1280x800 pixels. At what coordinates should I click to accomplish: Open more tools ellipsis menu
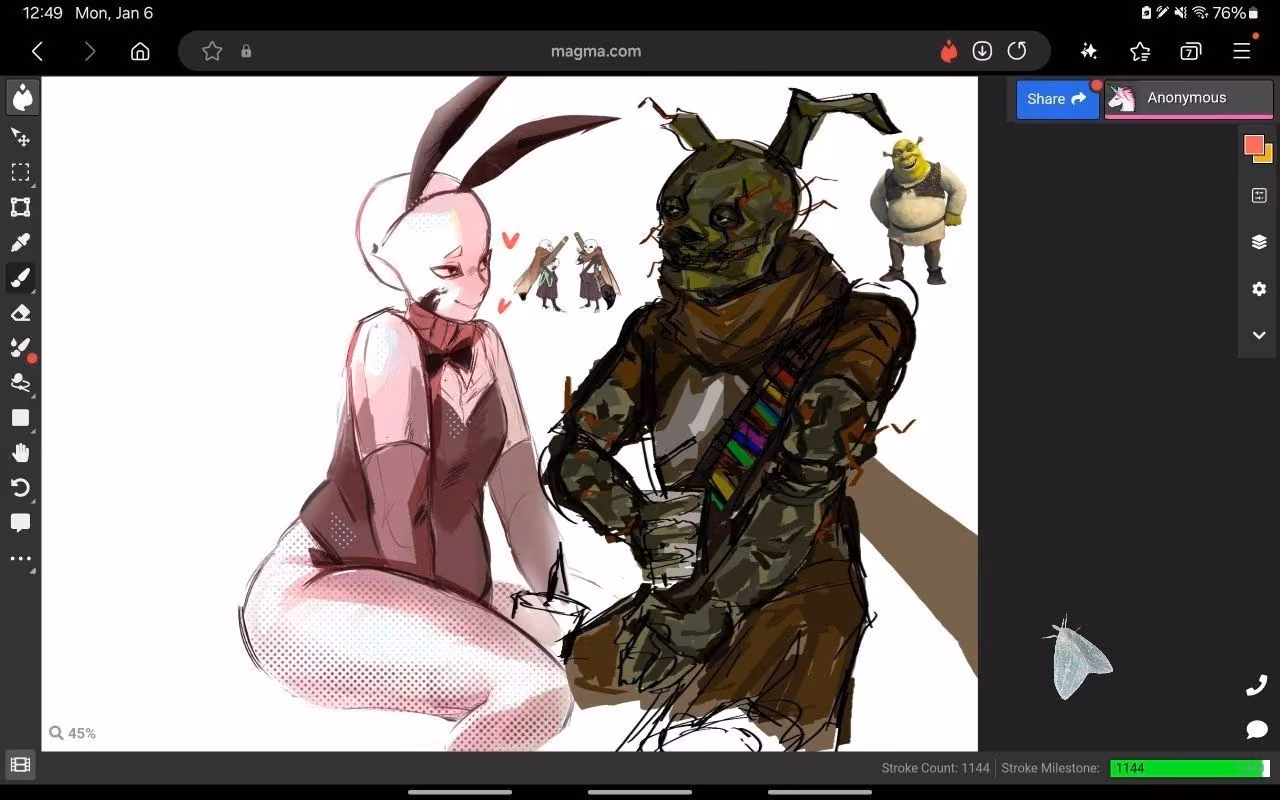point(21,559)
